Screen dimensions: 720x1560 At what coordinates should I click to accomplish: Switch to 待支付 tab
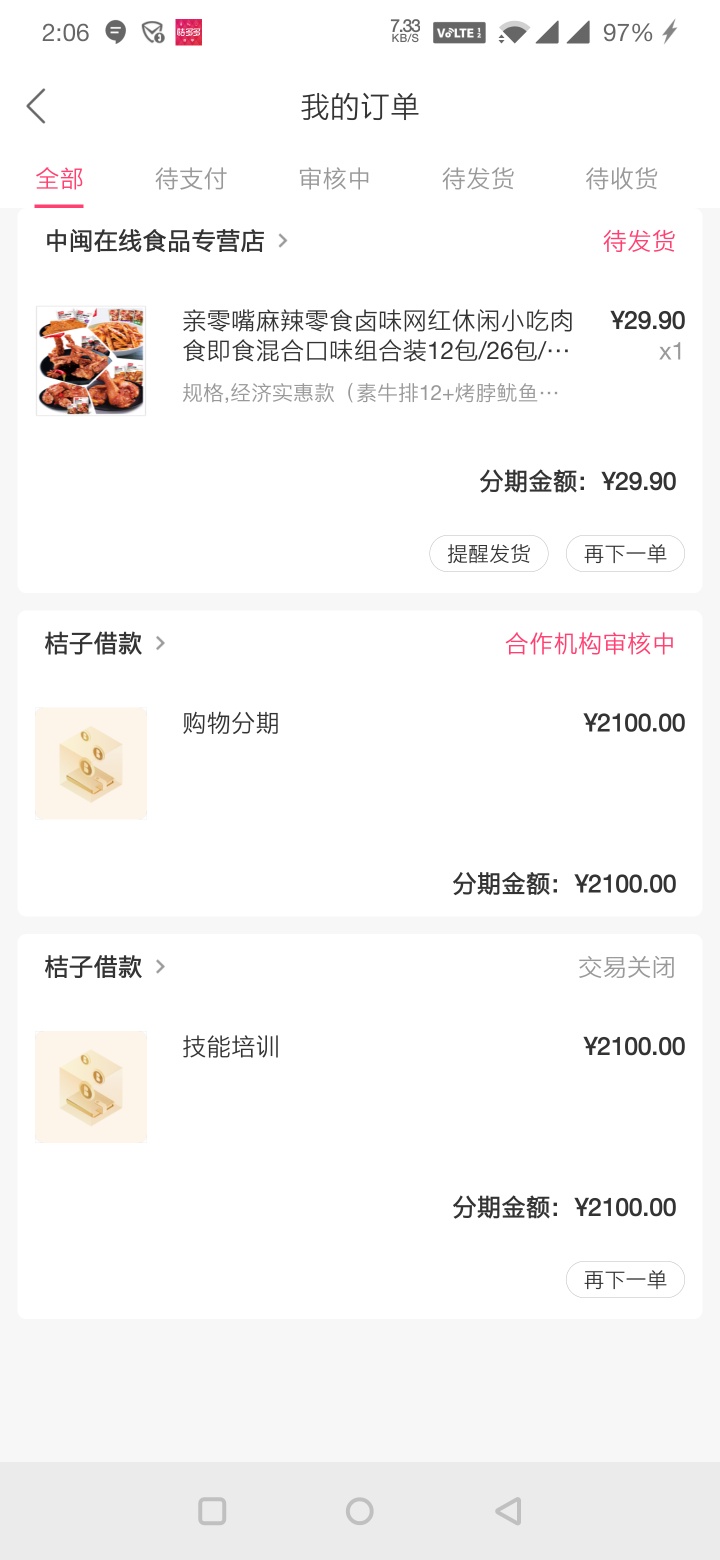[191, 179]
